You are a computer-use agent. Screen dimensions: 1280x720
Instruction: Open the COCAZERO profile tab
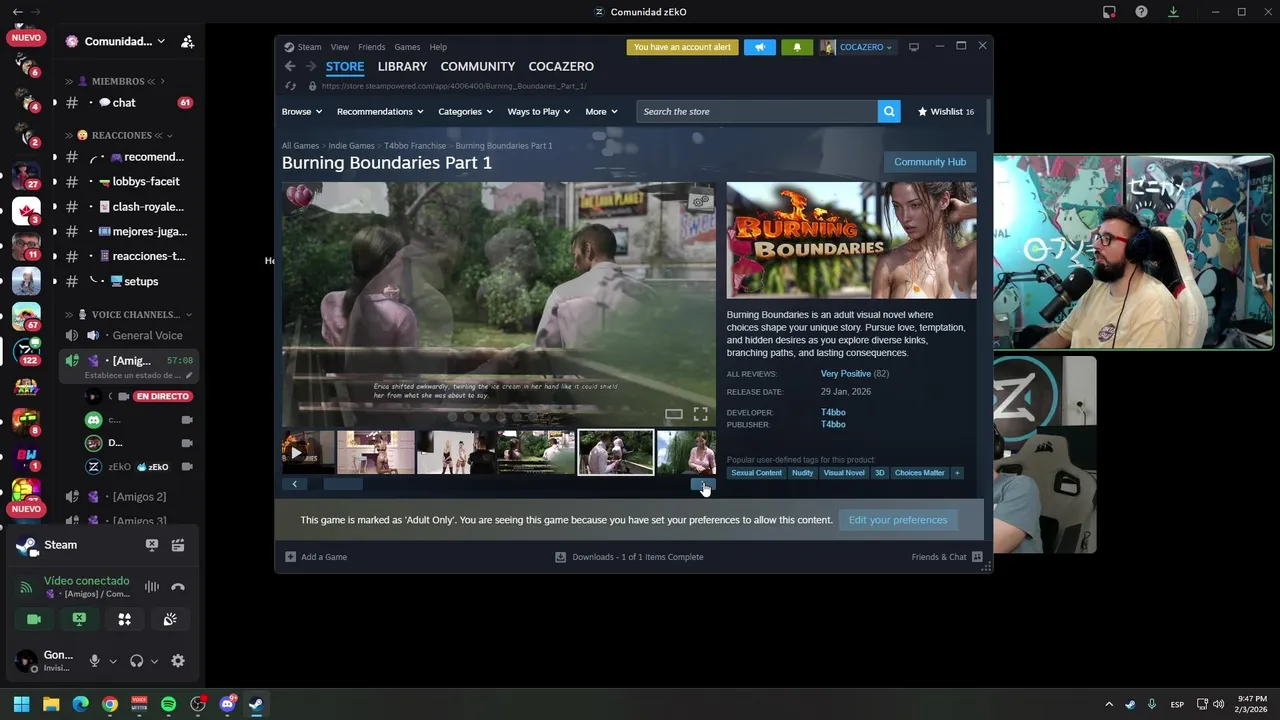561,66
